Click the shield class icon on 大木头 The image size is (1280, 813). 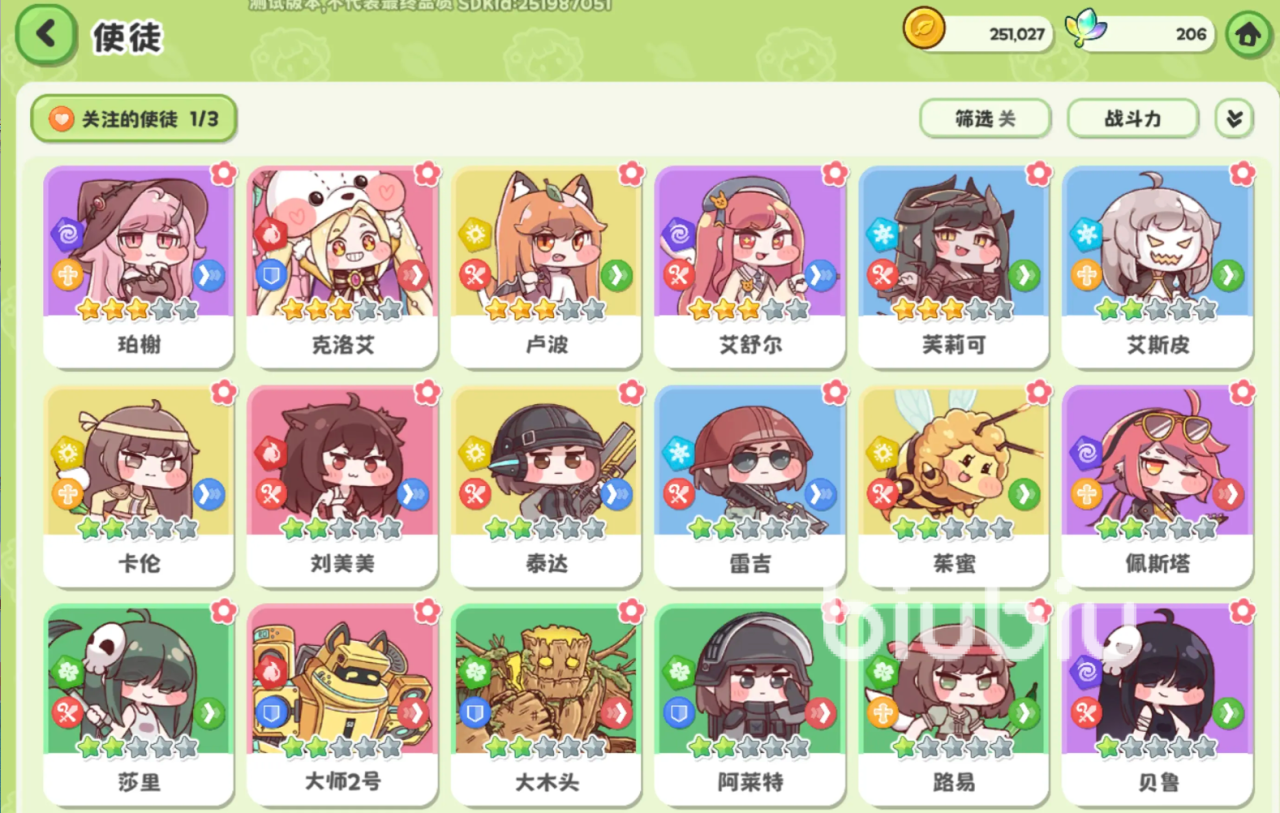tap(475, 712)
